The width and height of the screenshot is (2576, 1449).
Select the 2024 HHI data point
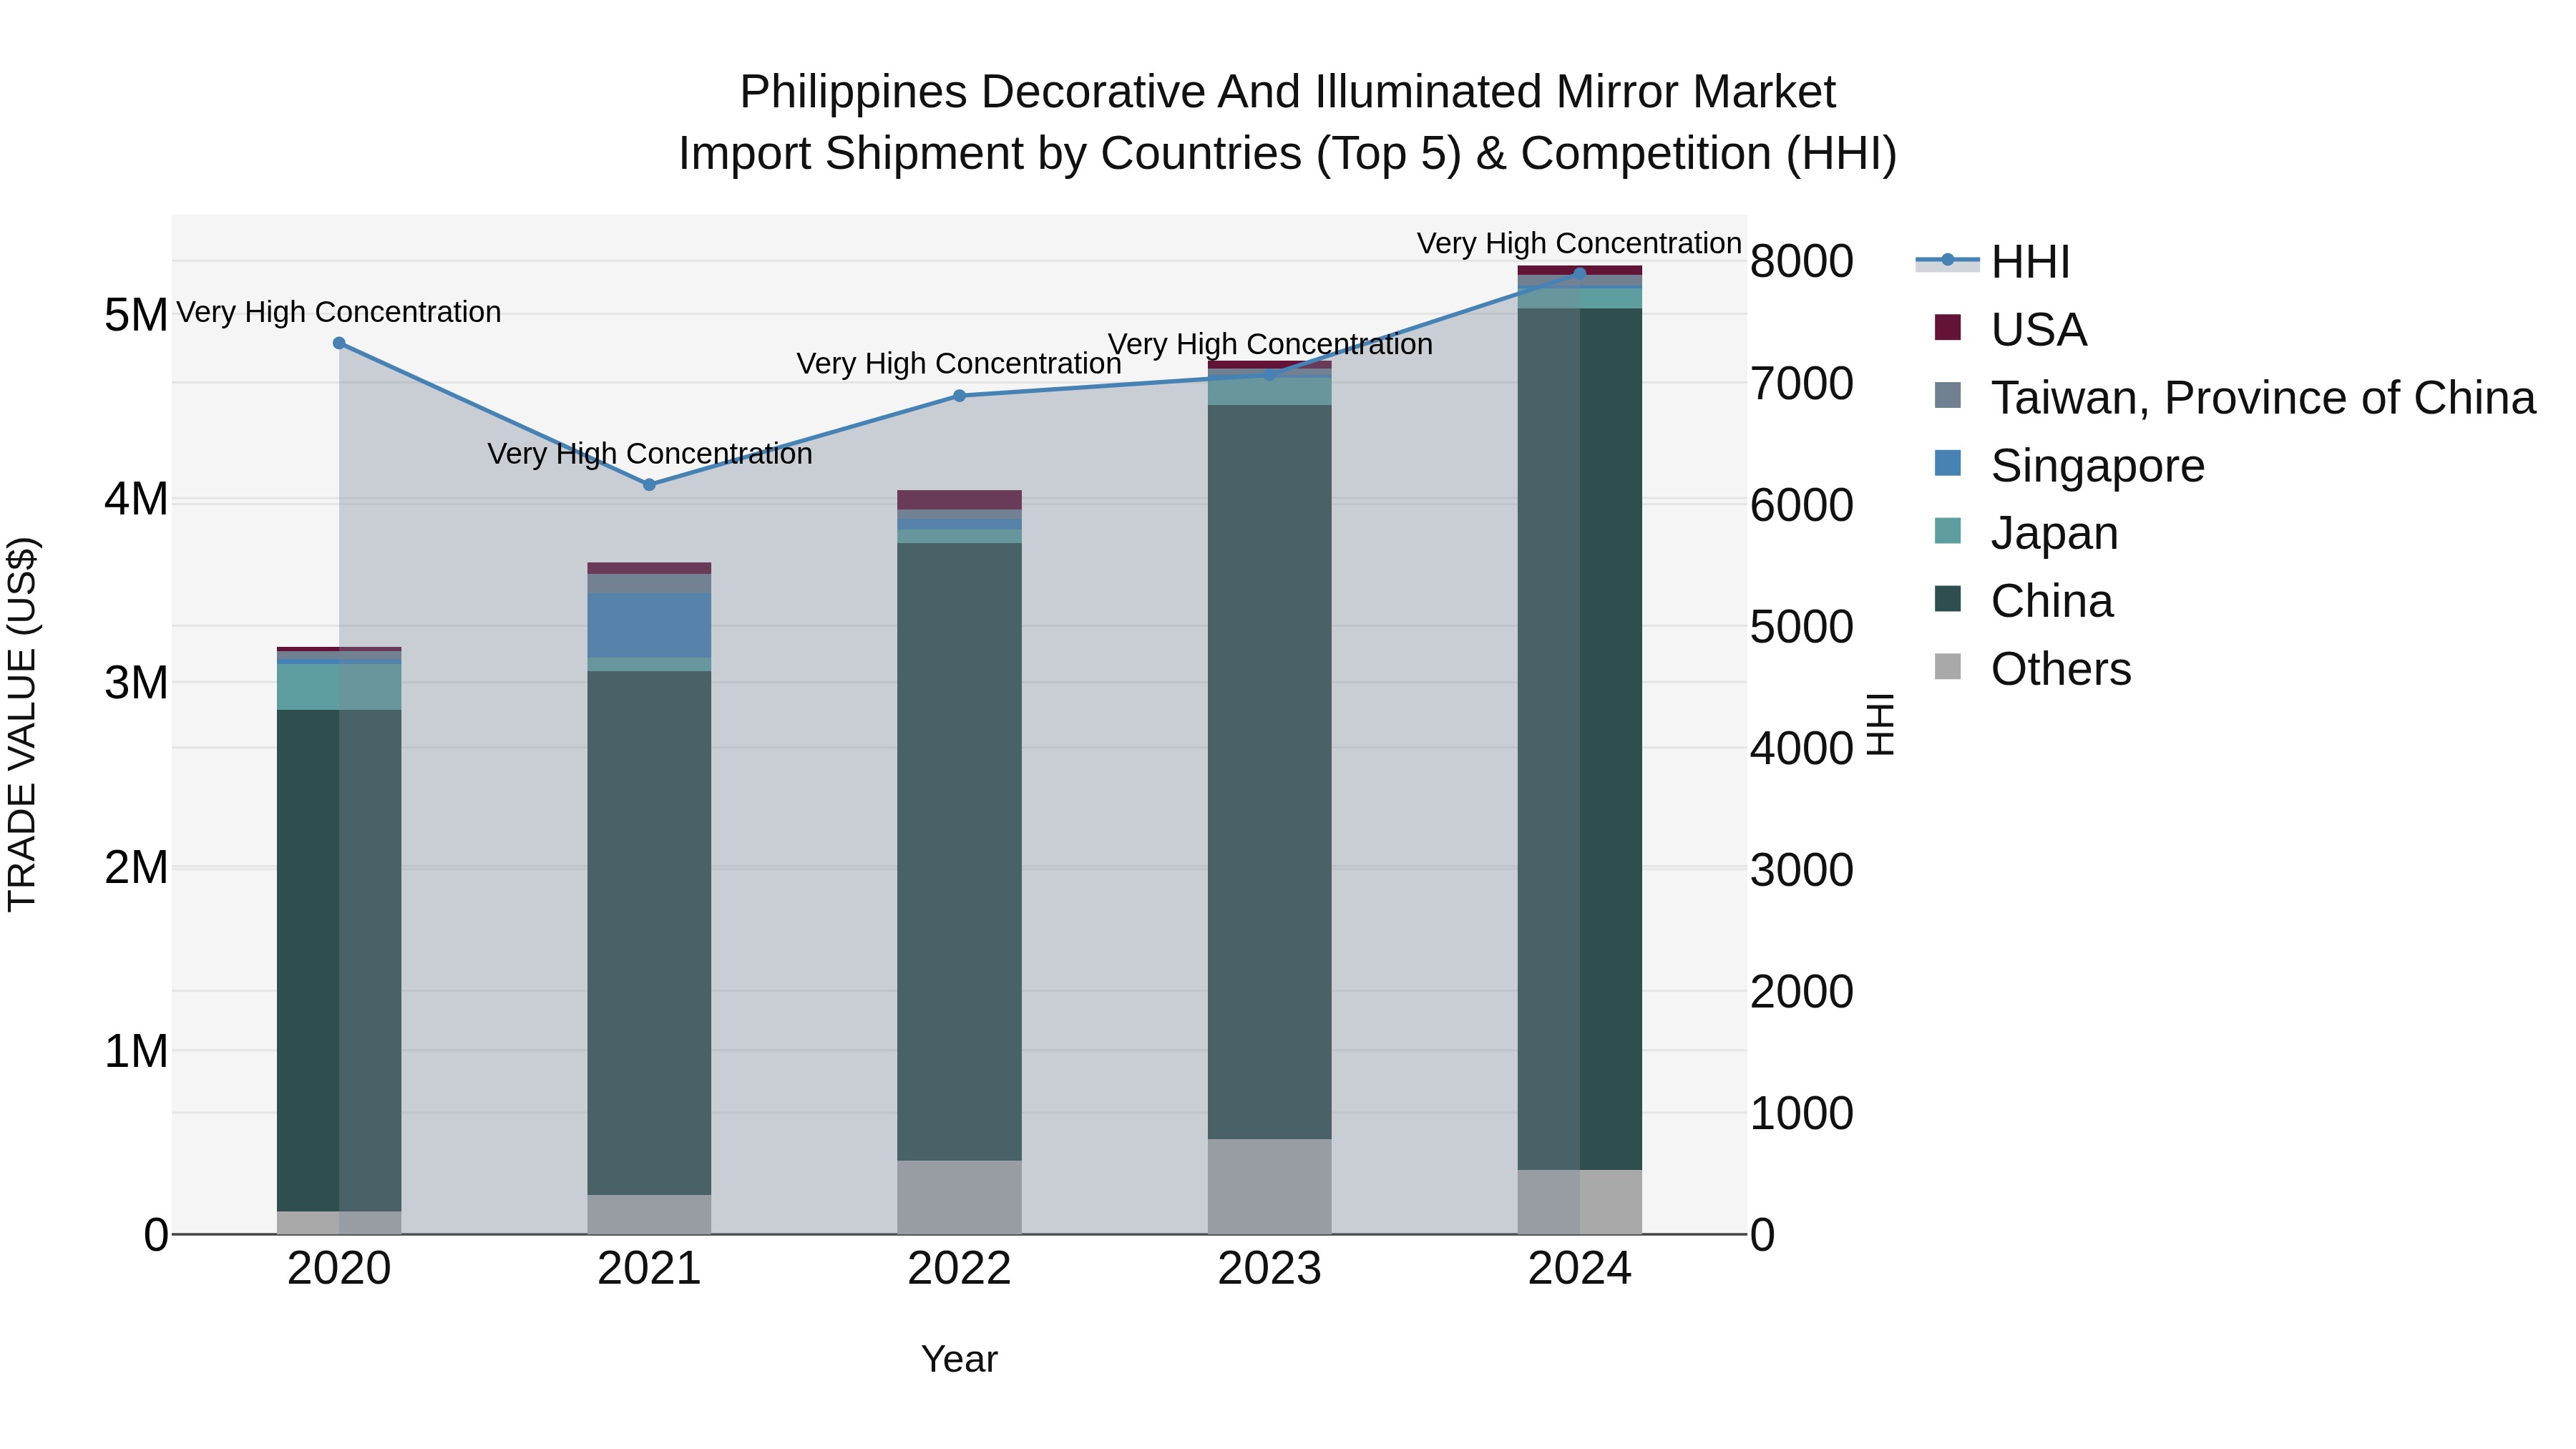point(1580,273)
